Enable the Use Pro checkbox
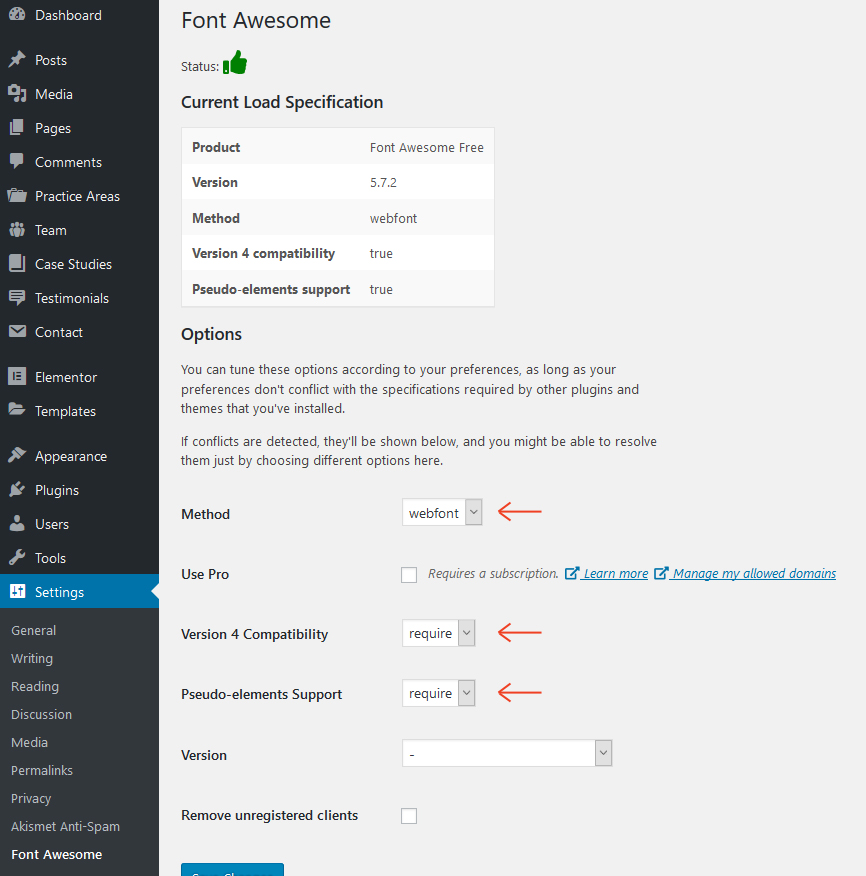Viewport: 866px width, 876px height. click(409, 575)
